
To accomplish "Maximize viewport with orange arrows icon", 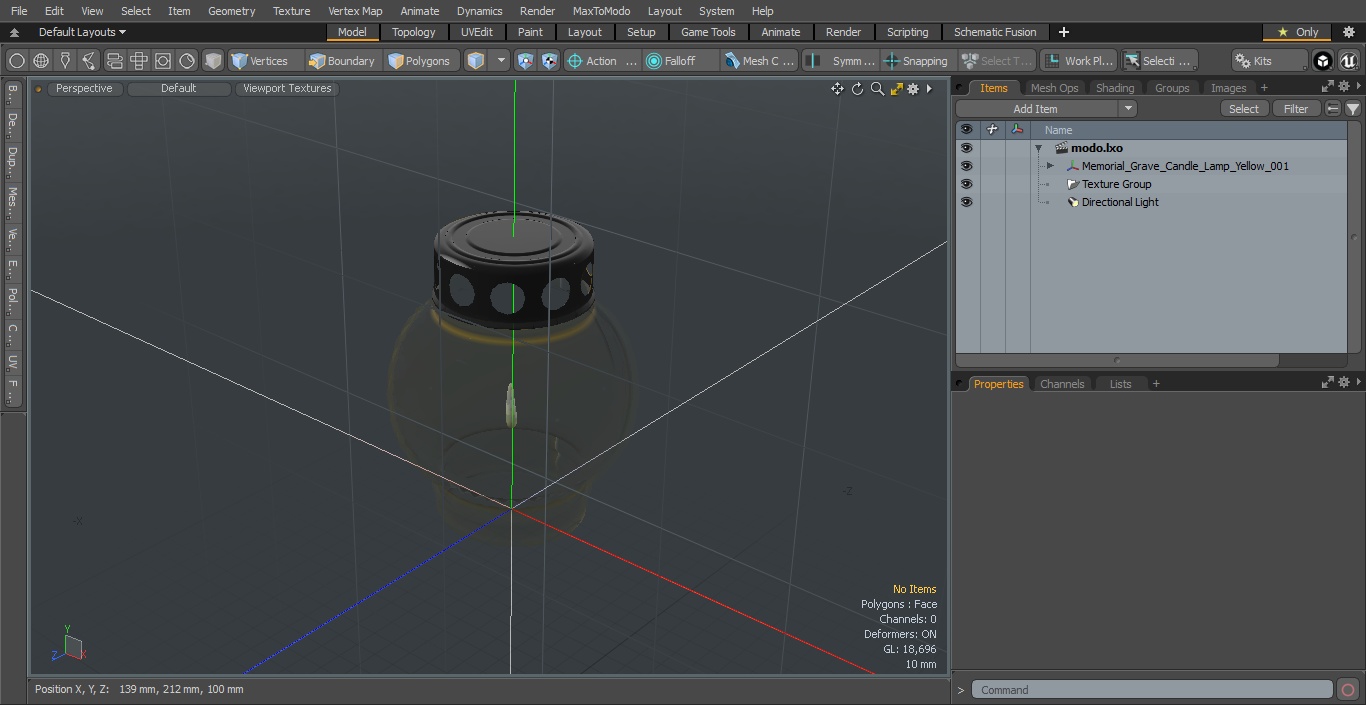I will [x=897, y=89].
